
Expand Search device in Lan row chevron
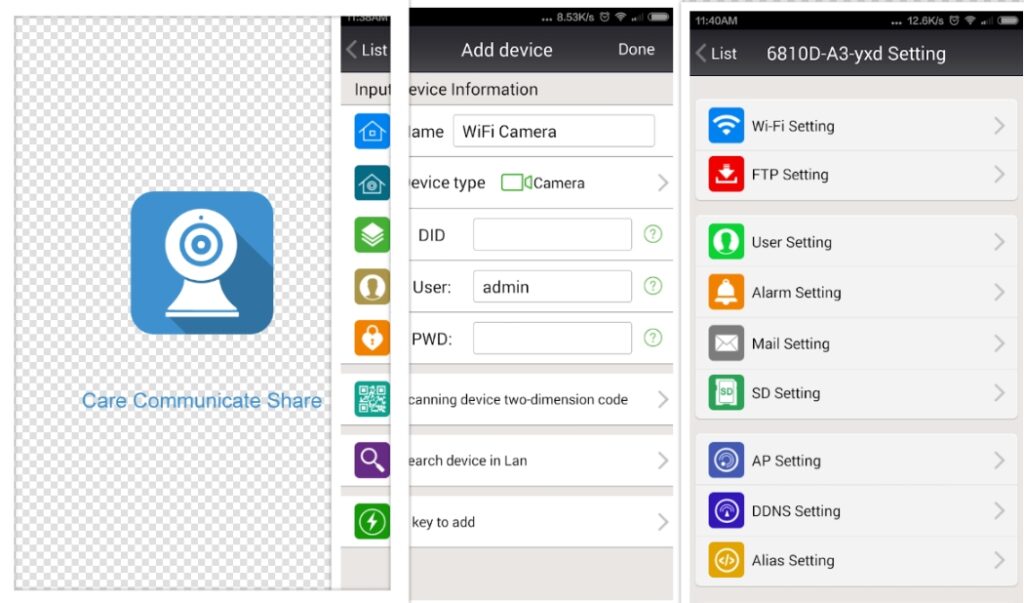tap(662, 460)
